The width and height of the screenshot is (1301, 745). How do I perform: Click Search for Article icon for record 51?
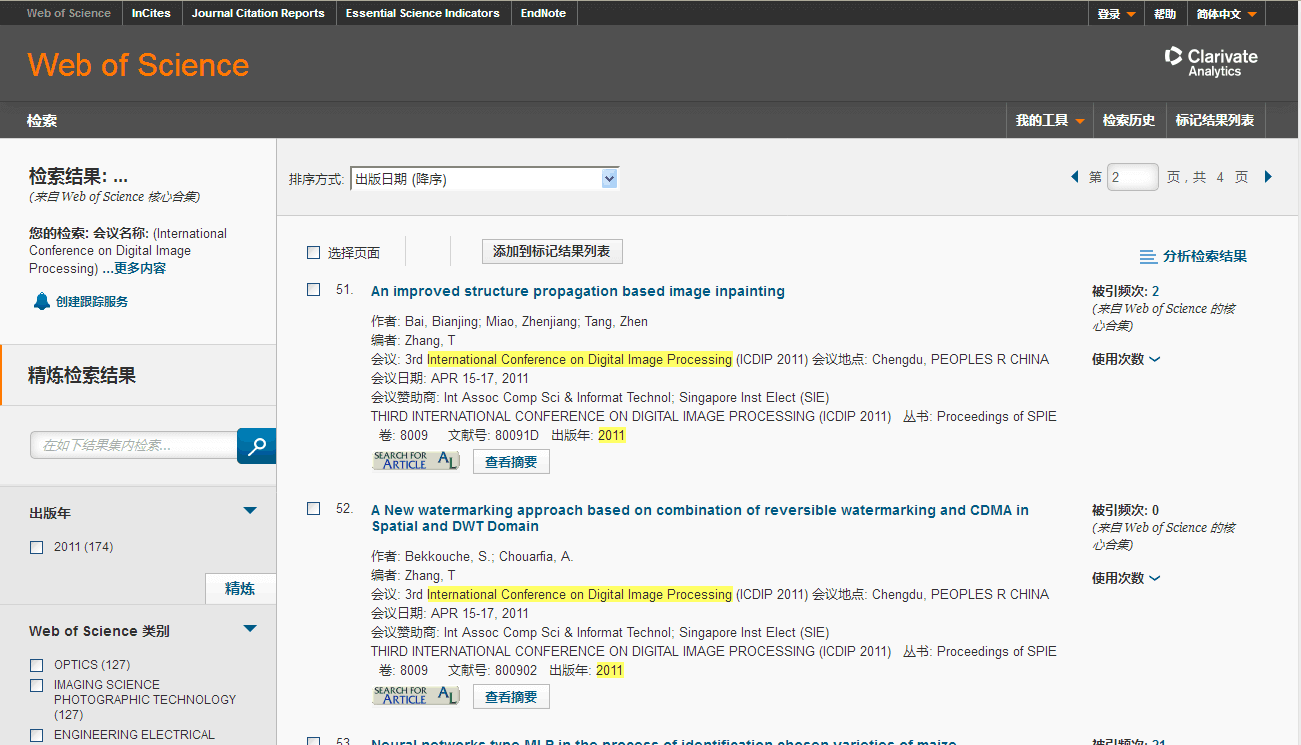(x=416, y=461)
